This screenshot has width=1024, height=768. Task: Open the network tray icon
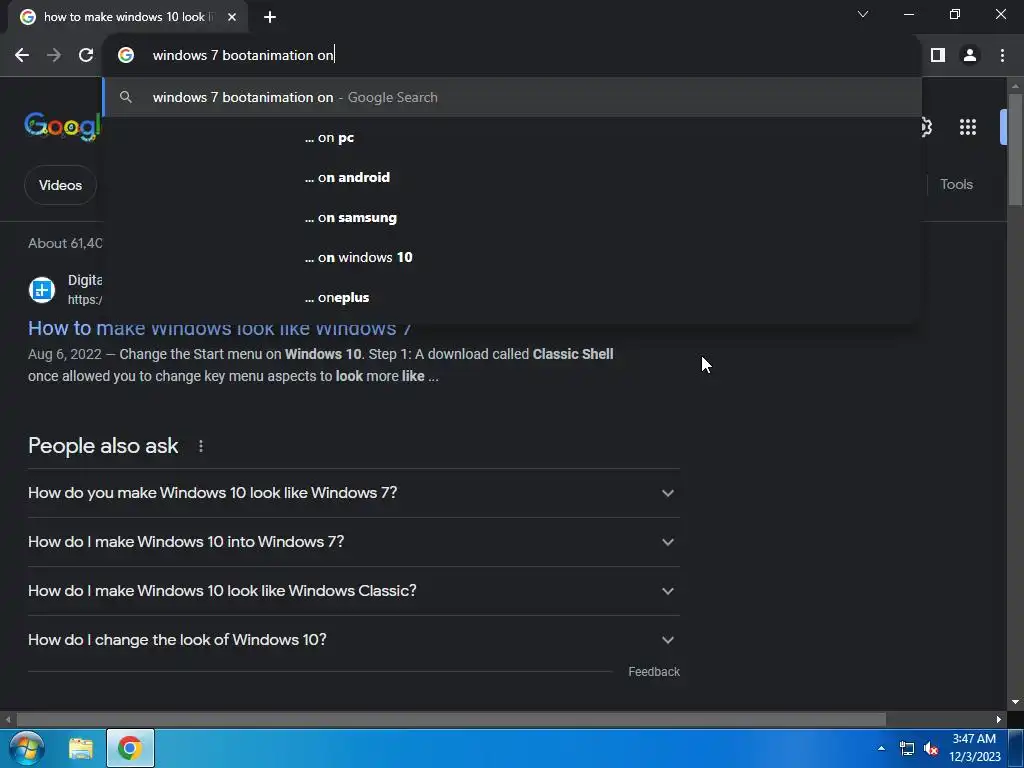pos(906,748)
